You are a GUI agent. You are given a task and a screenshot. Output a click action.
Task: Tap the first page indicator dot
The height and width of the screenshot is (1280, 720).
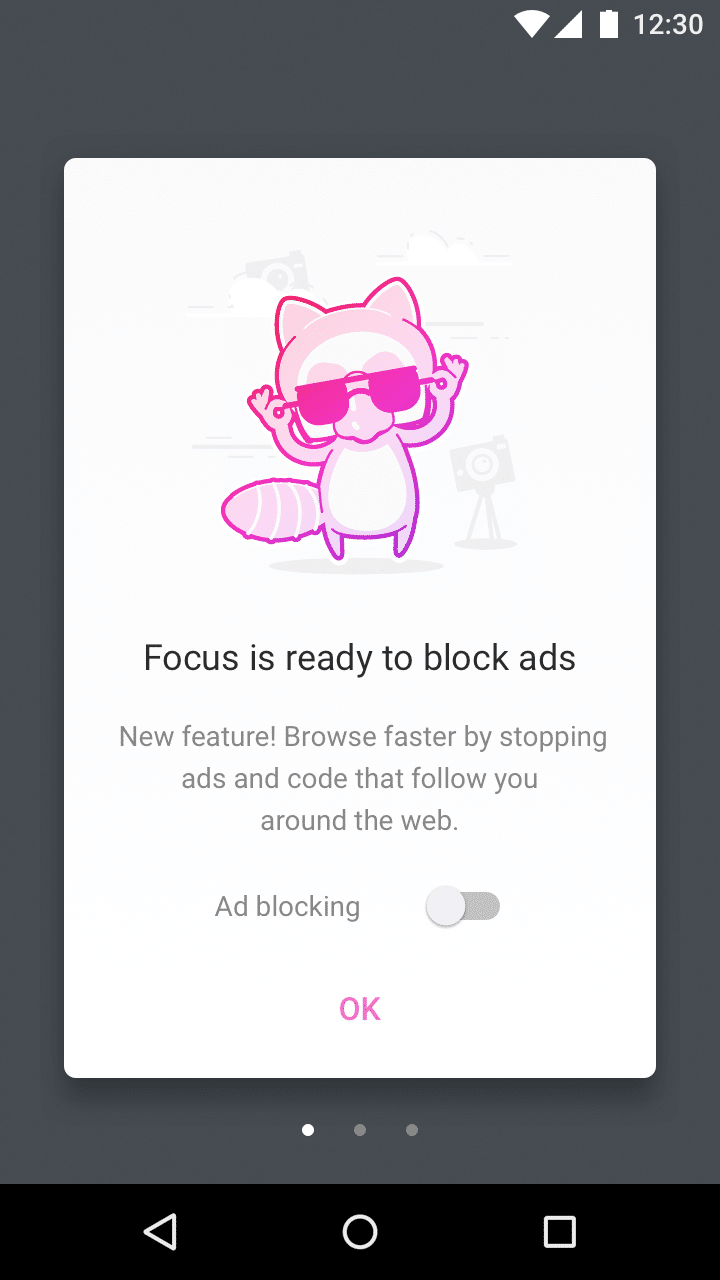308,1130
